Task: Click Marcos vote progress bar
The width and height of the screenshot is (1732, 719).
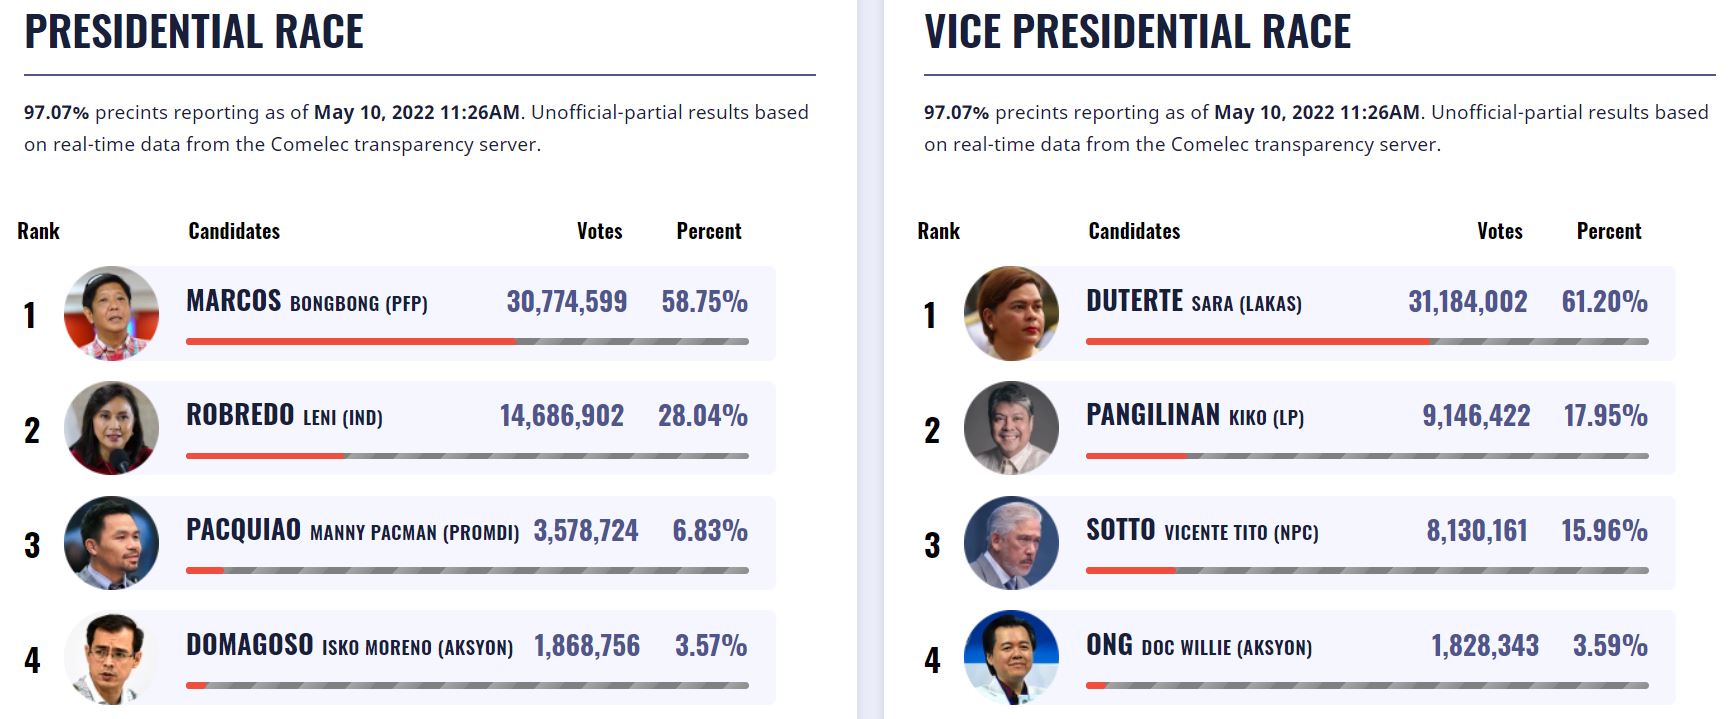Action: click(x=467, y=341)
